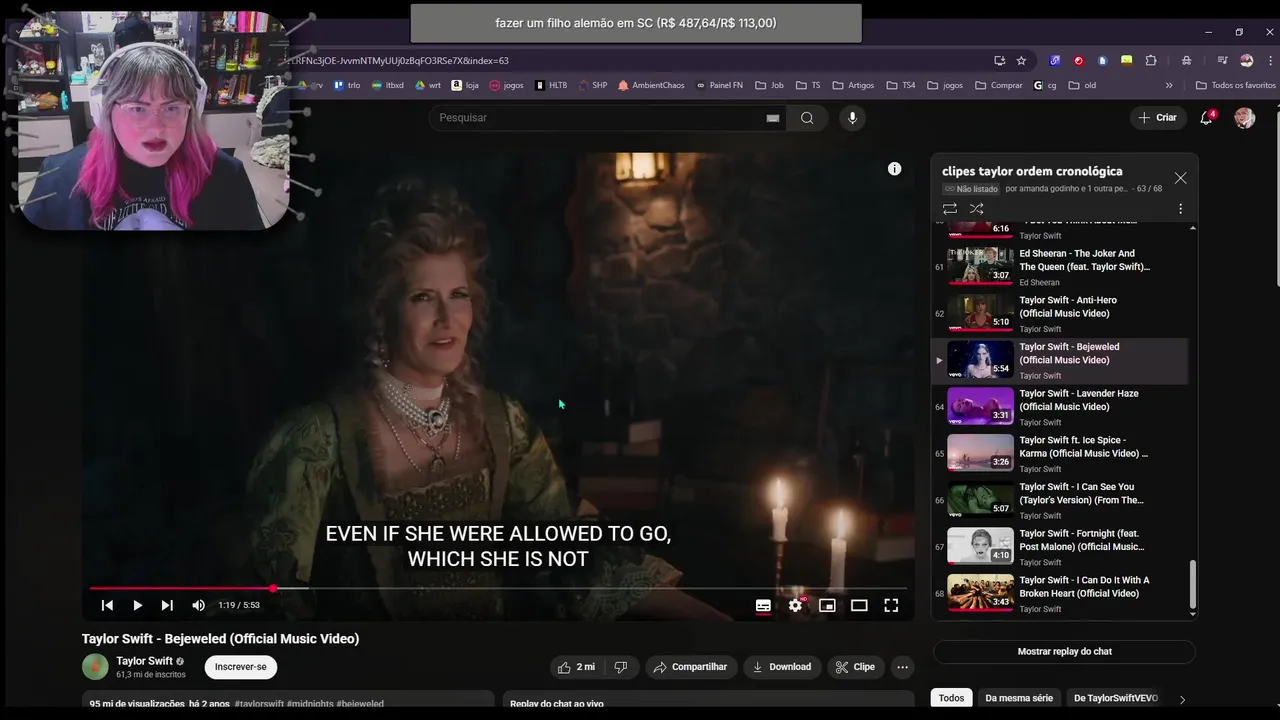Switch to miniplayer mode
Screen dimensions: 1280x720
827,605
